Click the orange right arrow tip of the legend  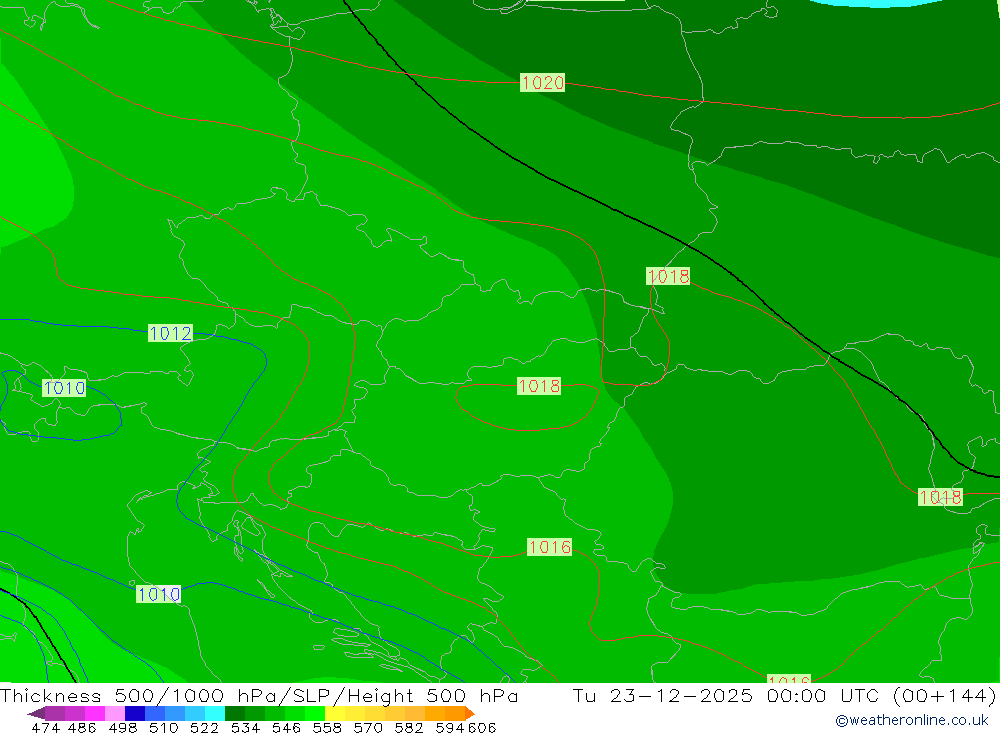470,714
